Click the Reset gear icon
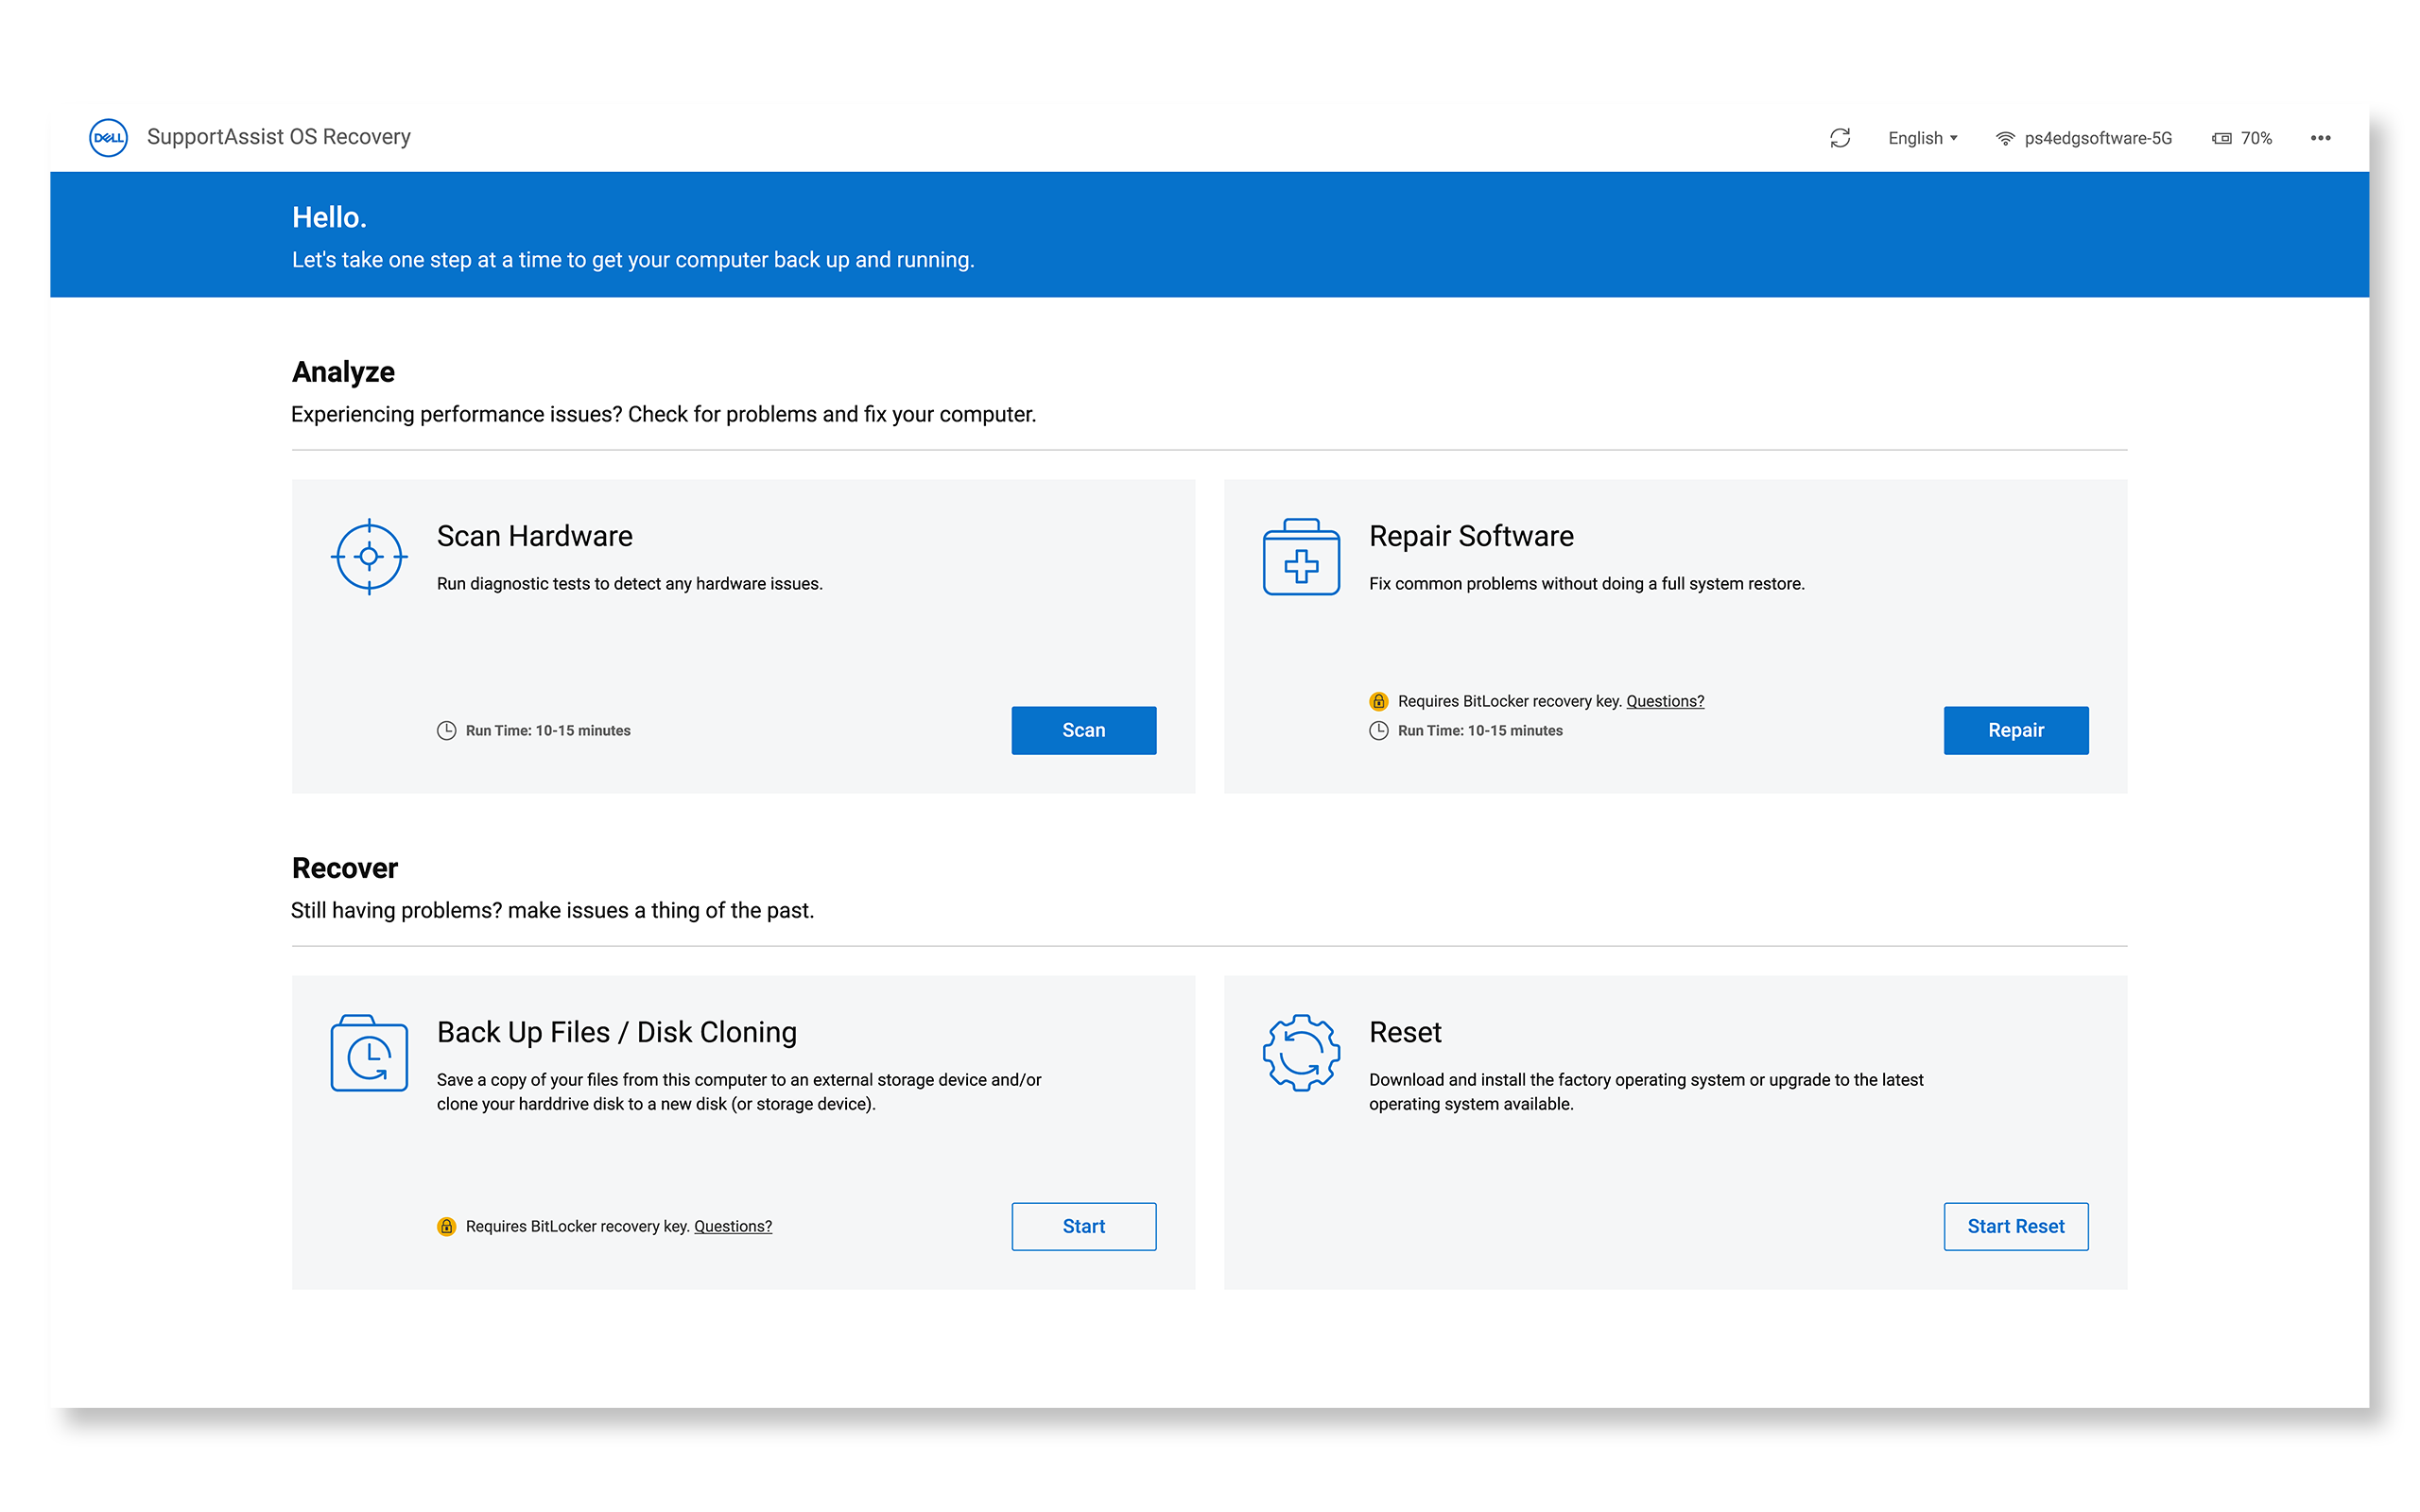 1301,1053
